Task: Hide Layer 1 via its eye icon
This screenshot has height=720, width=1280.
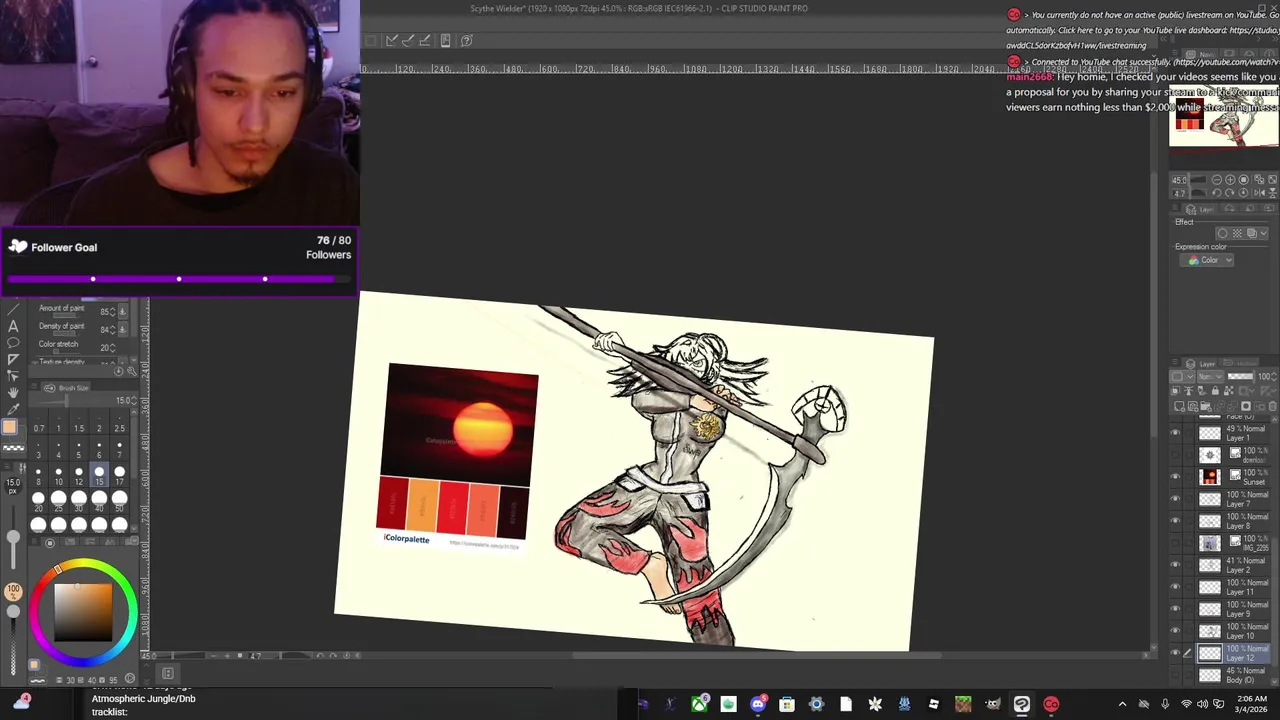Action: click(x=1175, y=434)
